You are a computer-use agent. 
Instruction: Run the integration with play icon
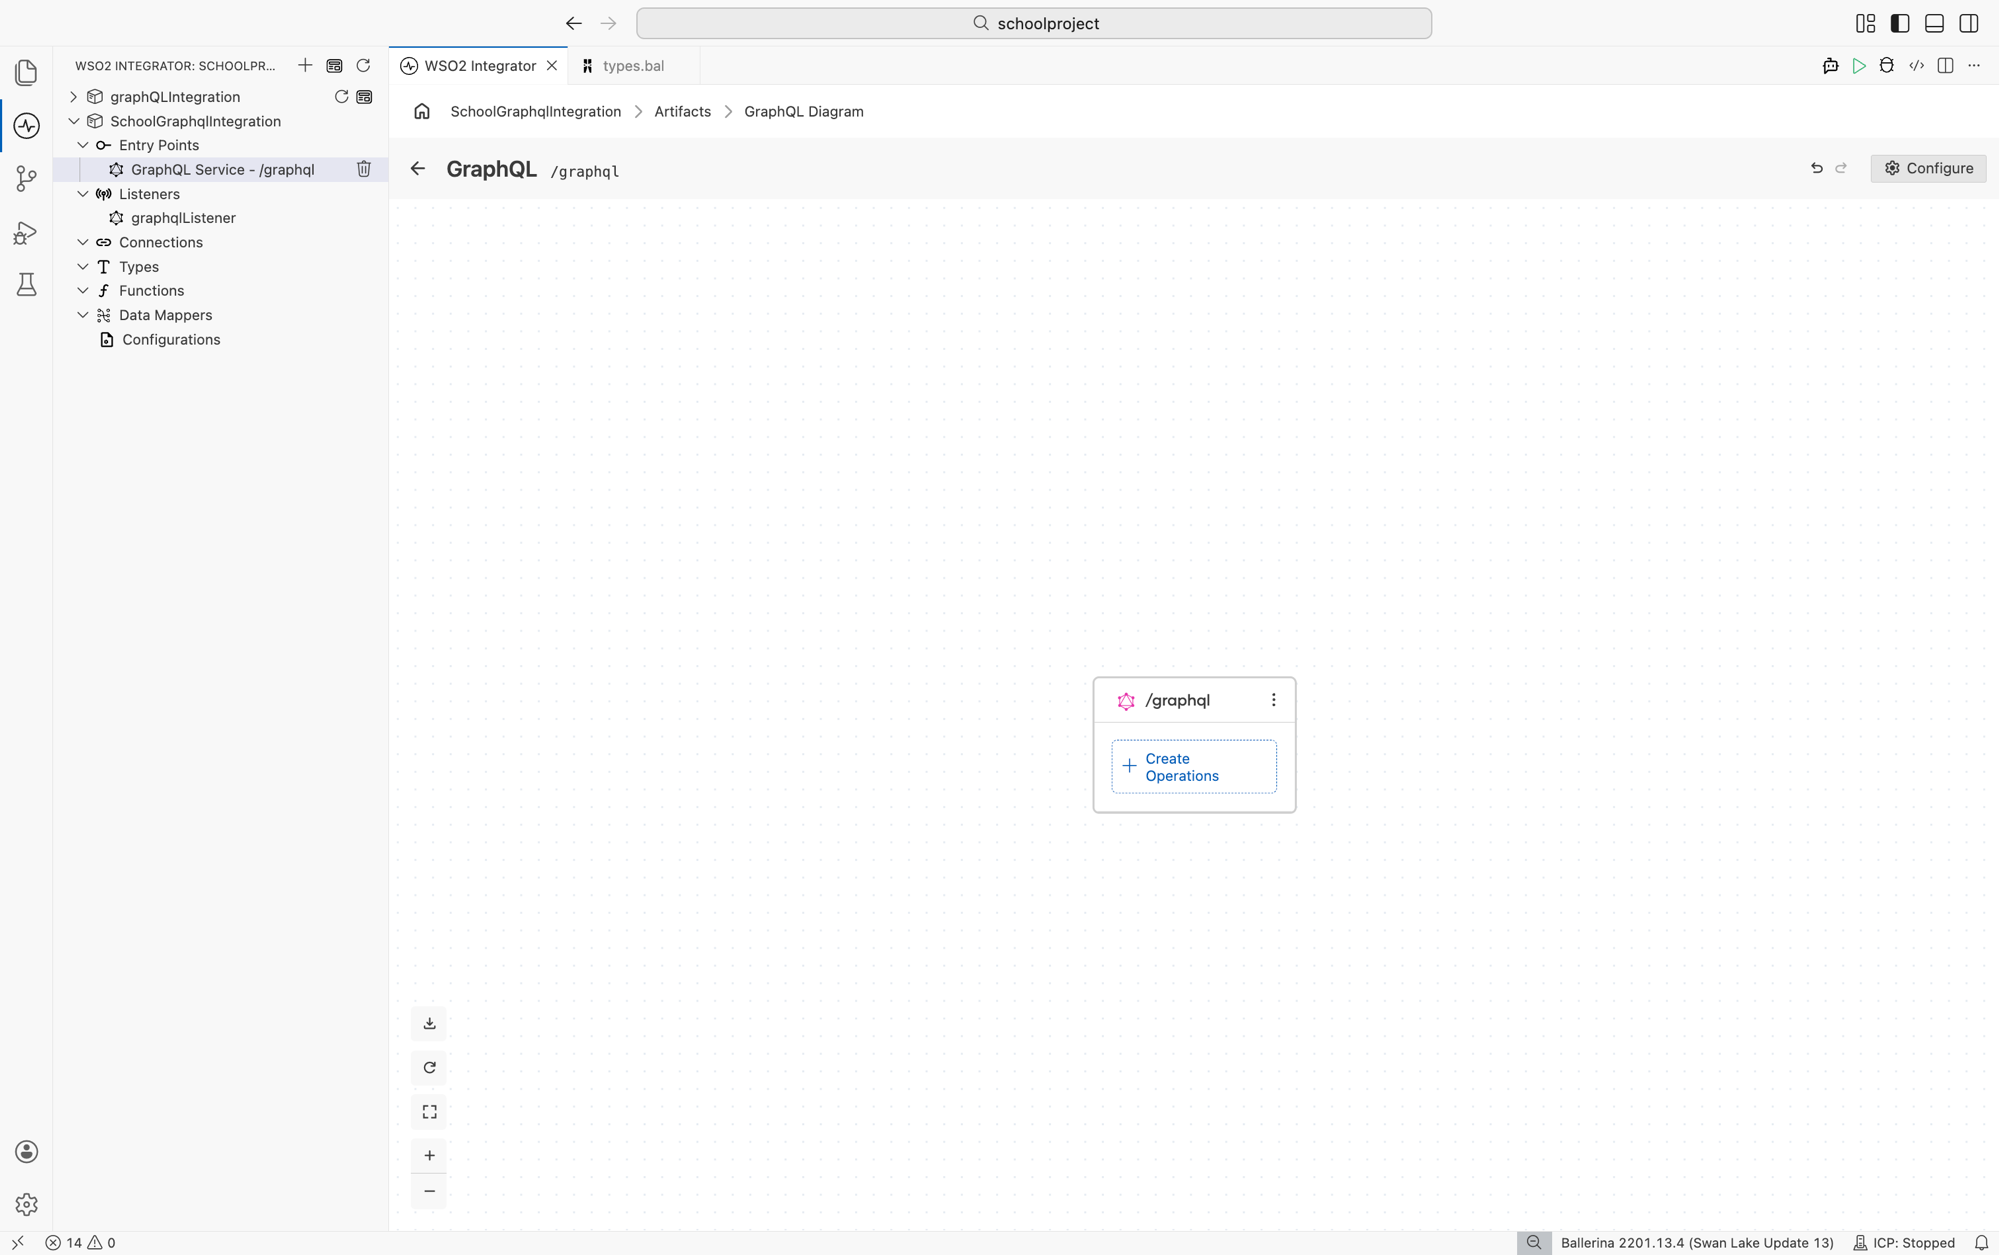tap(1858, 66)
